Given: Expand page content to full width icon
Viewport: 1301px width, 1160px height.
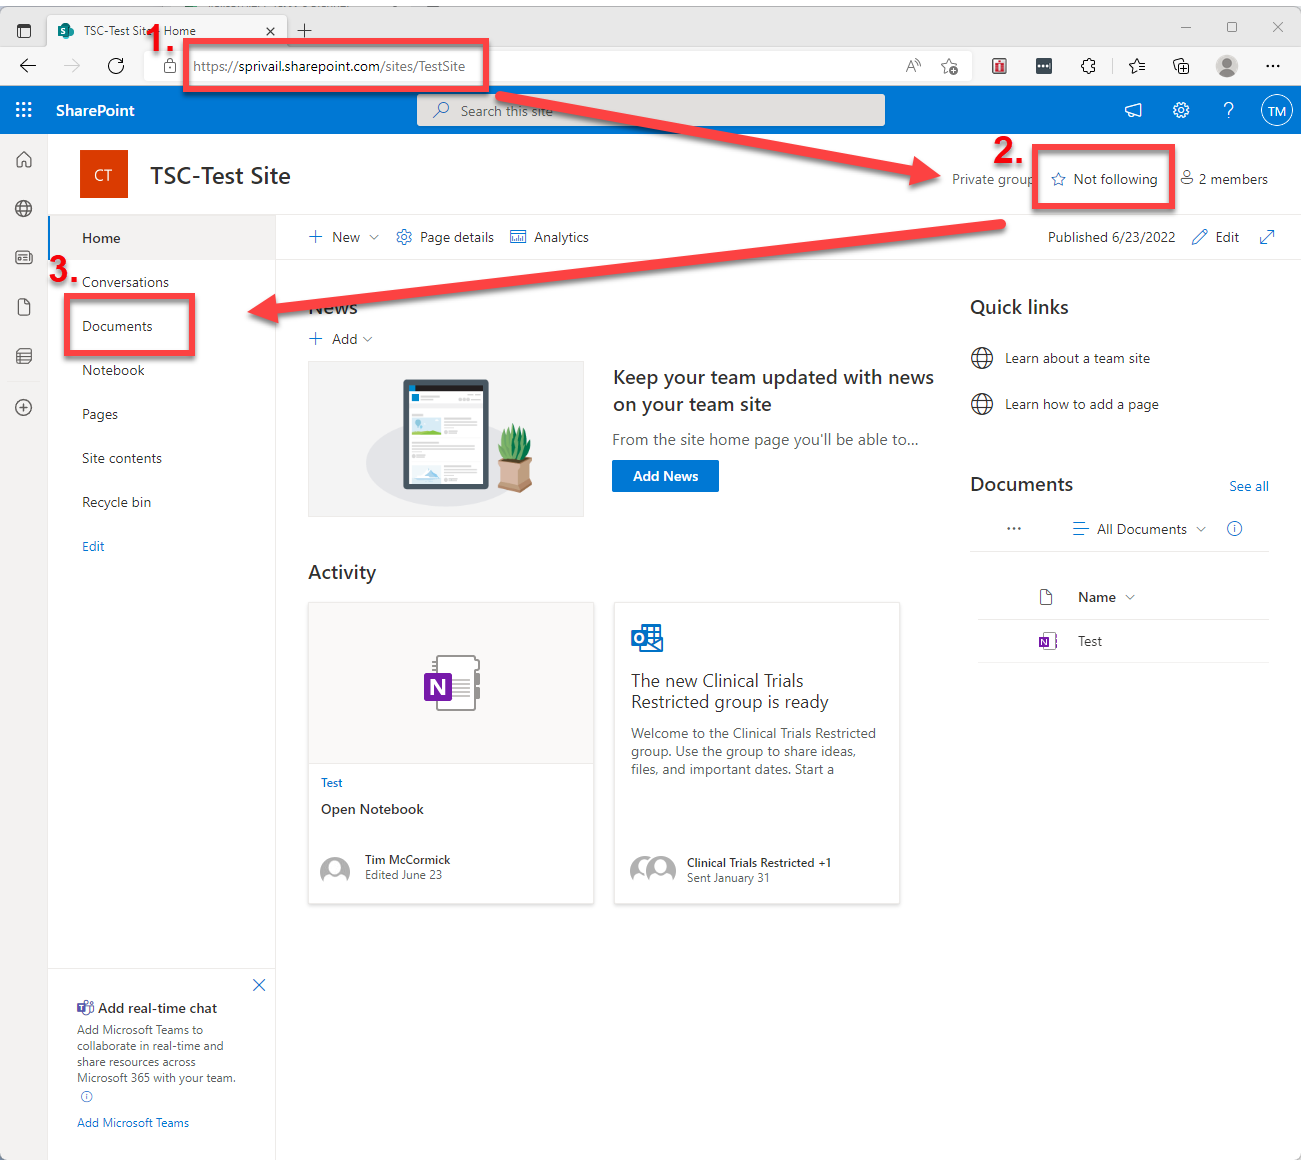Looking at the screenshot, I should click(x=1267, y=237).
